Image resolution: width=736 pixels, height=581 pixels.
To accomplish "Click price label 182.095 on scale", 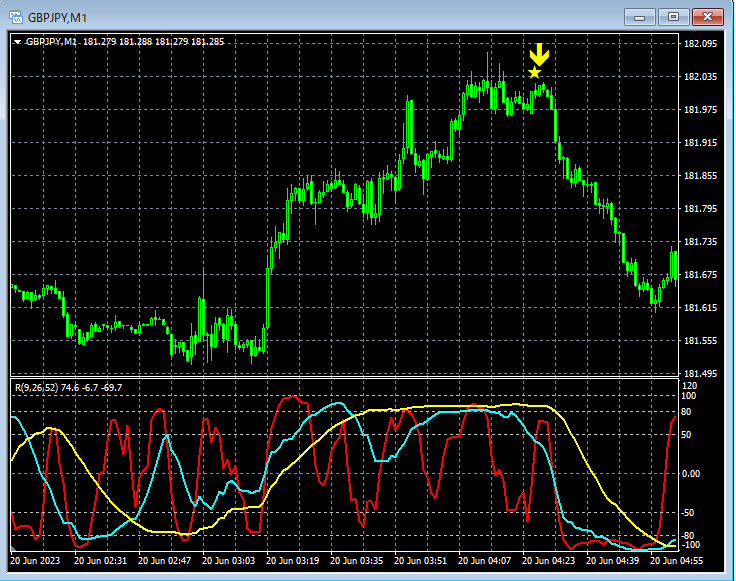I will coord(701,44).
